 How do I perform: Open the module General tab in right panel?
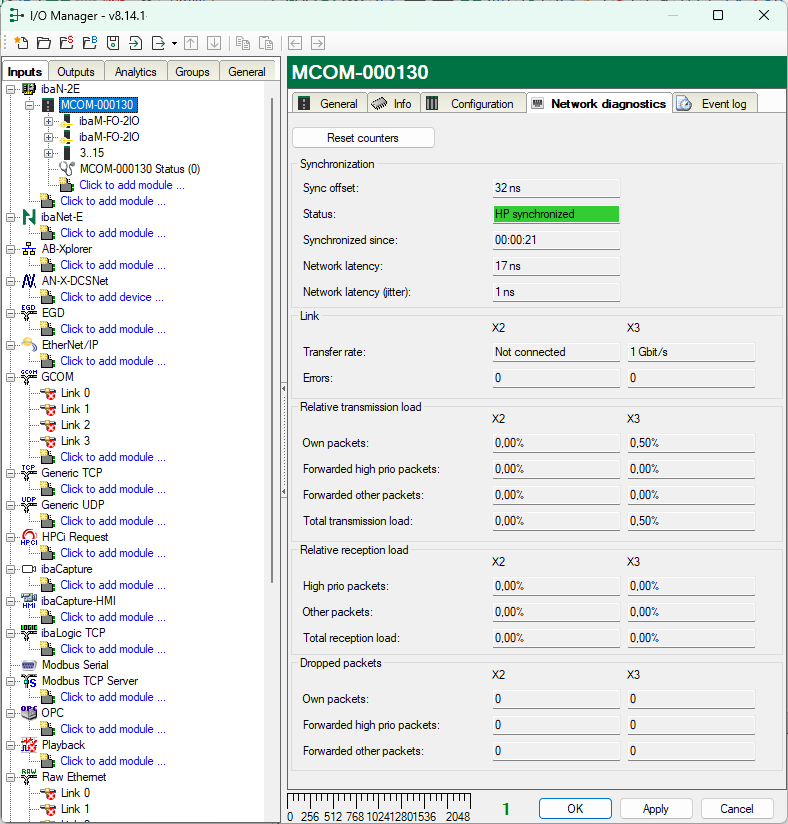[330, 104]
